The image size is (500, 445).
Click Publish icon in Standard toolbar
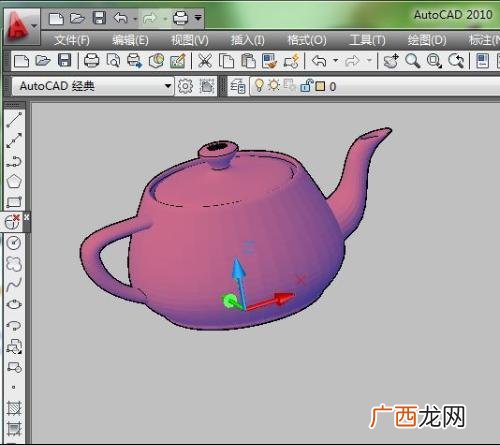(x=134, y=61)
